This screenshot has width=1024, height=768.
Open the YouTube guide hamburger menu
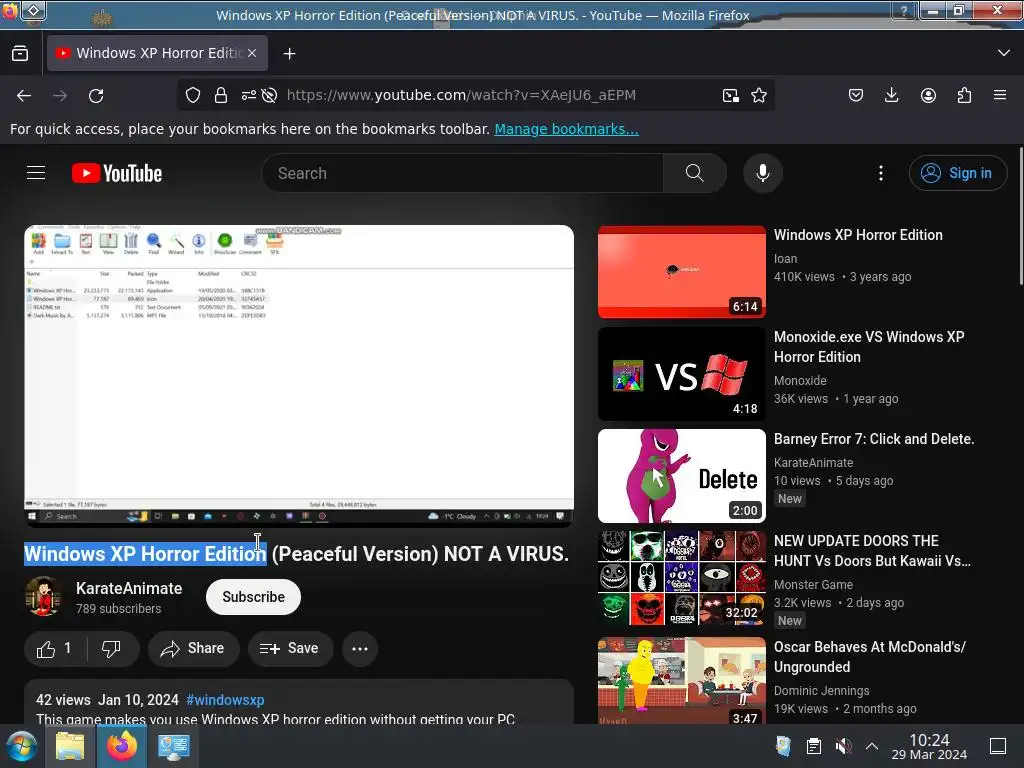pos(36,173)
